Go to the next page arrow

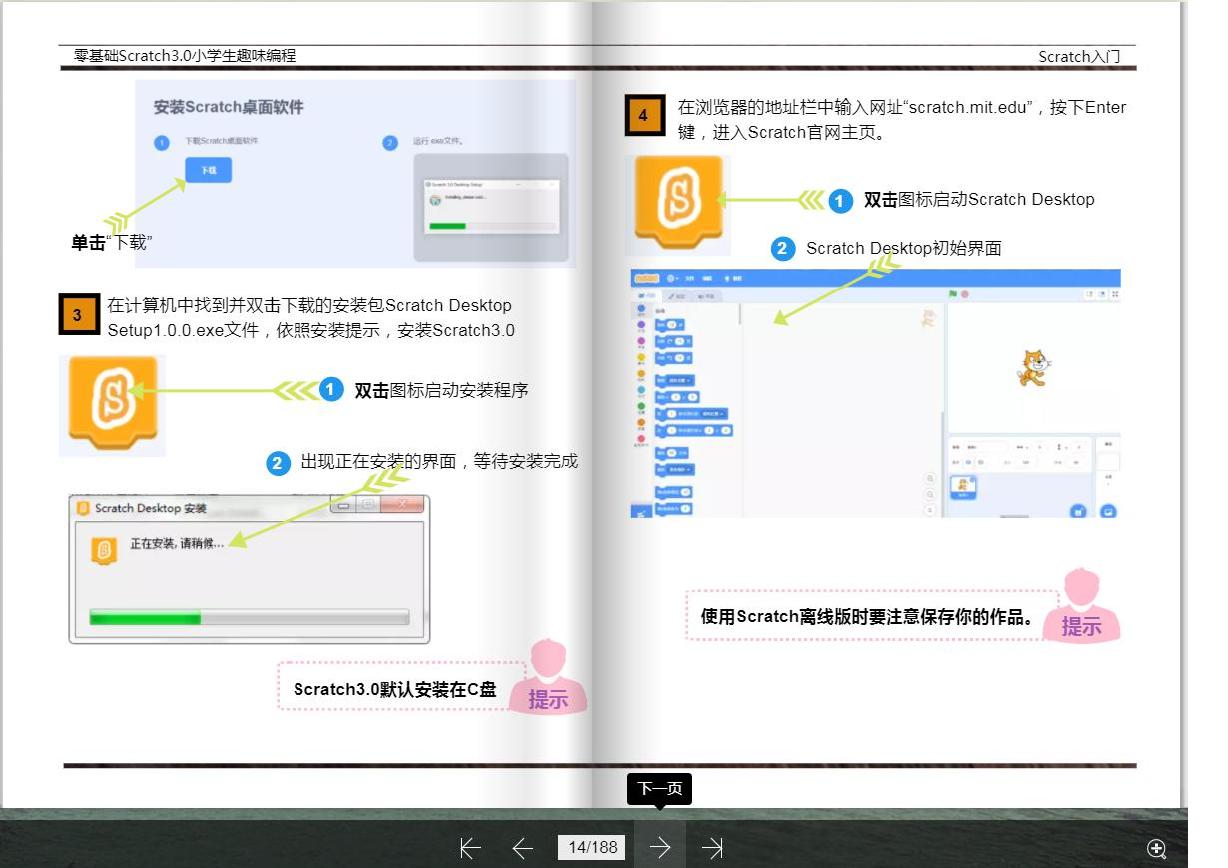pos(660,847)
